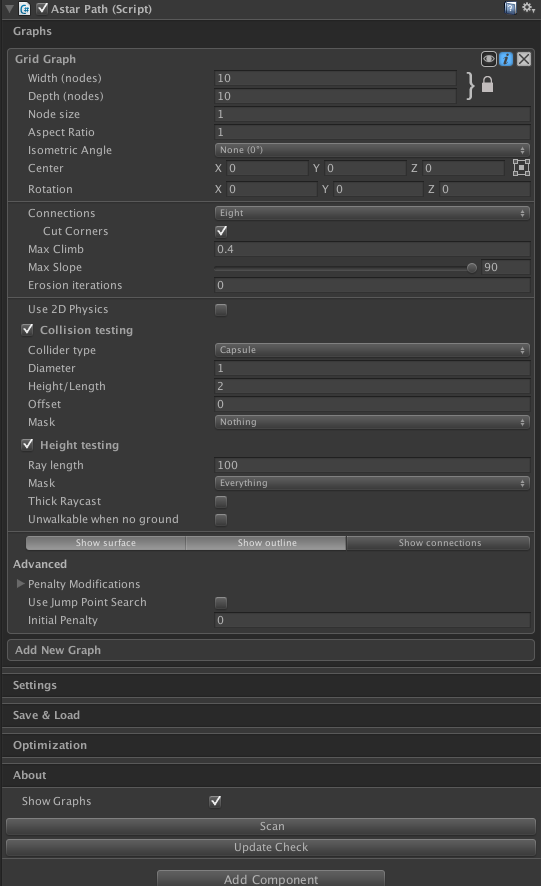This screenshot has height=886, width=541.
Task: Open the Collider type Capsule dropdown
Action: [x=372, y=350]
